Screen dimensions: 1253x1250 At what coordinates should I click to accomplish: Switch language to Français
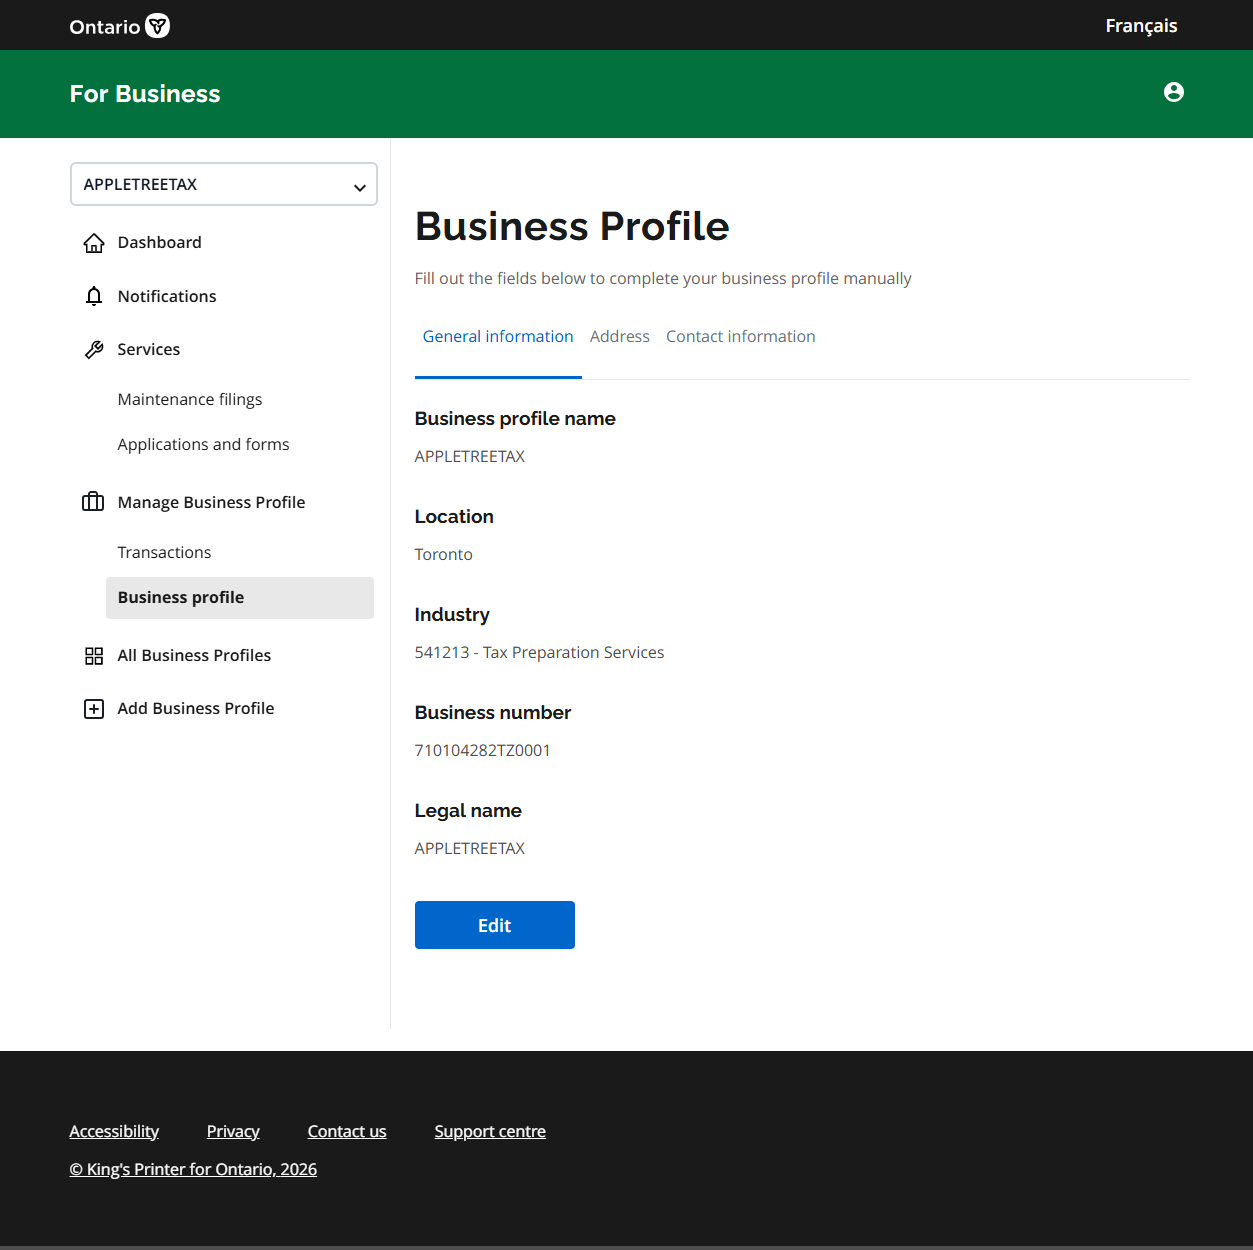(x=1140, y=26)
